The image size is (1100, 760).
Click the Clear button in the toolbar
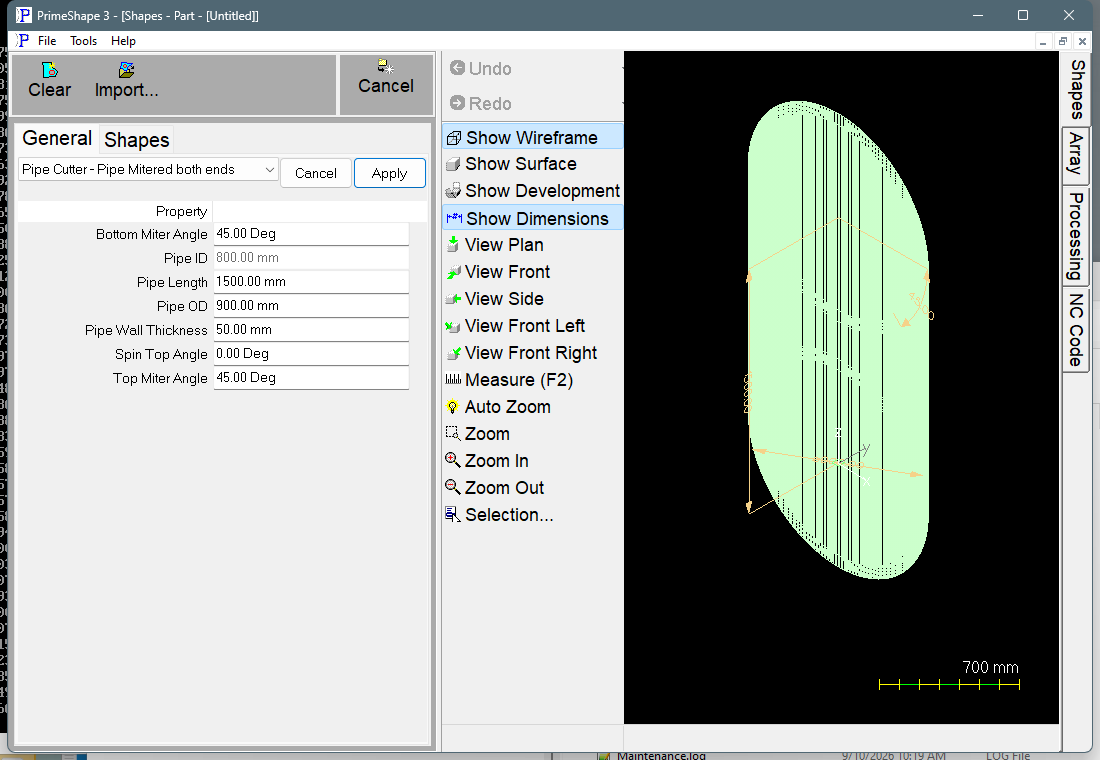click(49, 81)
